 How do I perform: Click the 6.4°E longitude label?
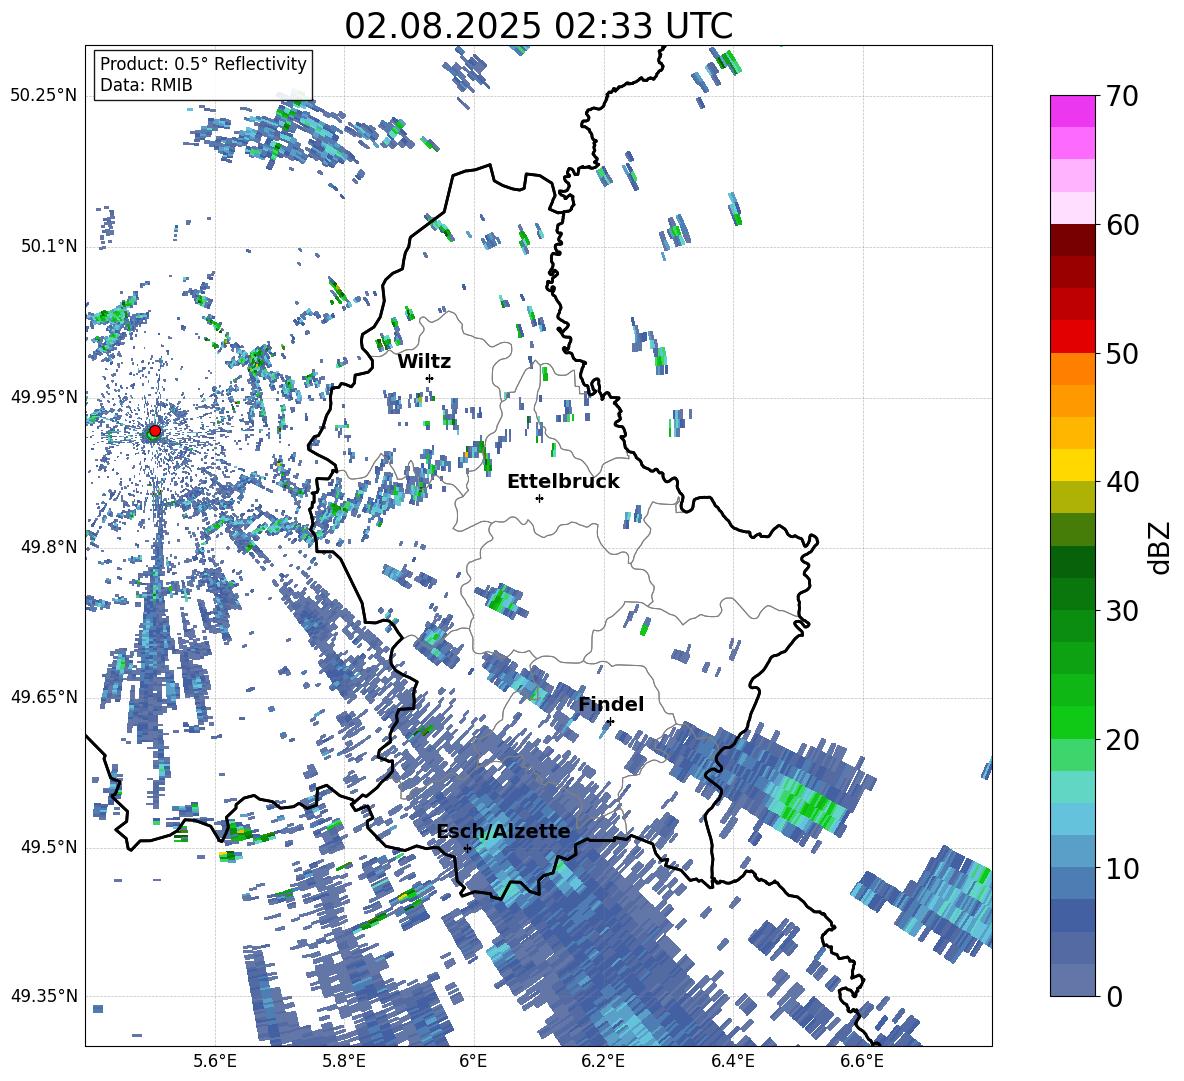pos(732,1061)
